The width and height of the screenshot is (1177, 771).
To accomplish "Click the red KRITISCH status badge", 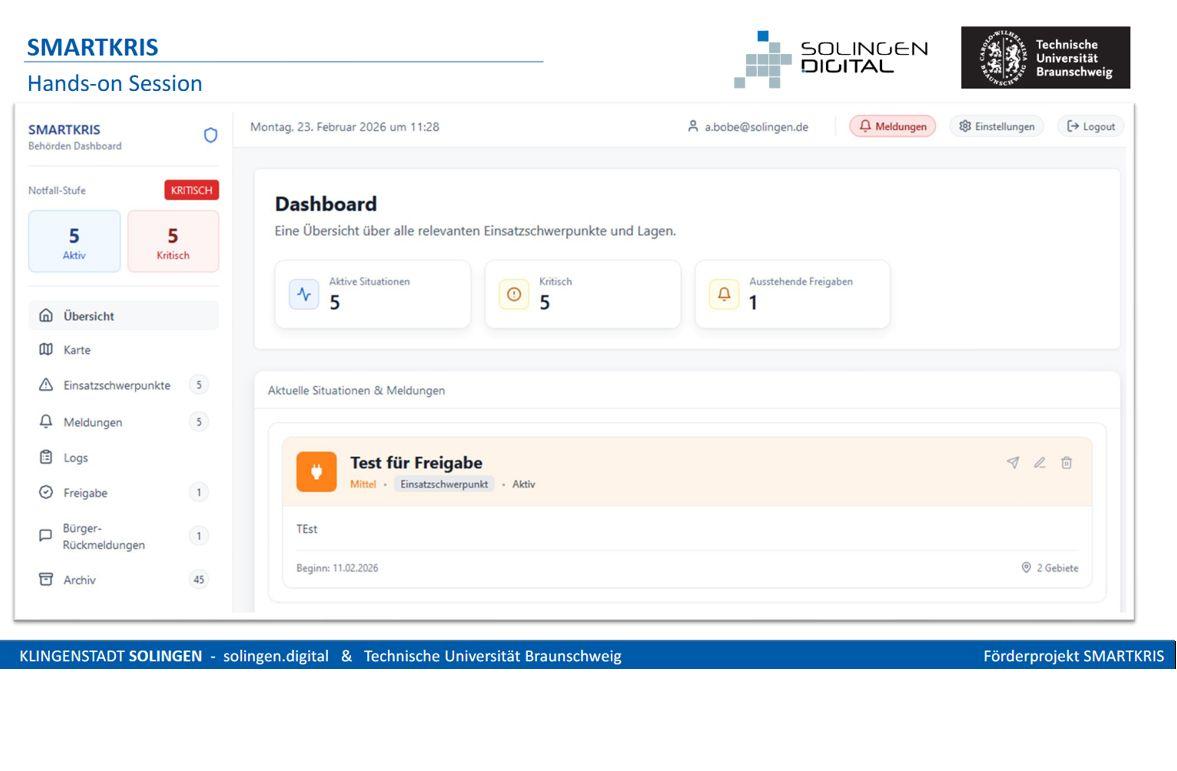I will [190, 190].
